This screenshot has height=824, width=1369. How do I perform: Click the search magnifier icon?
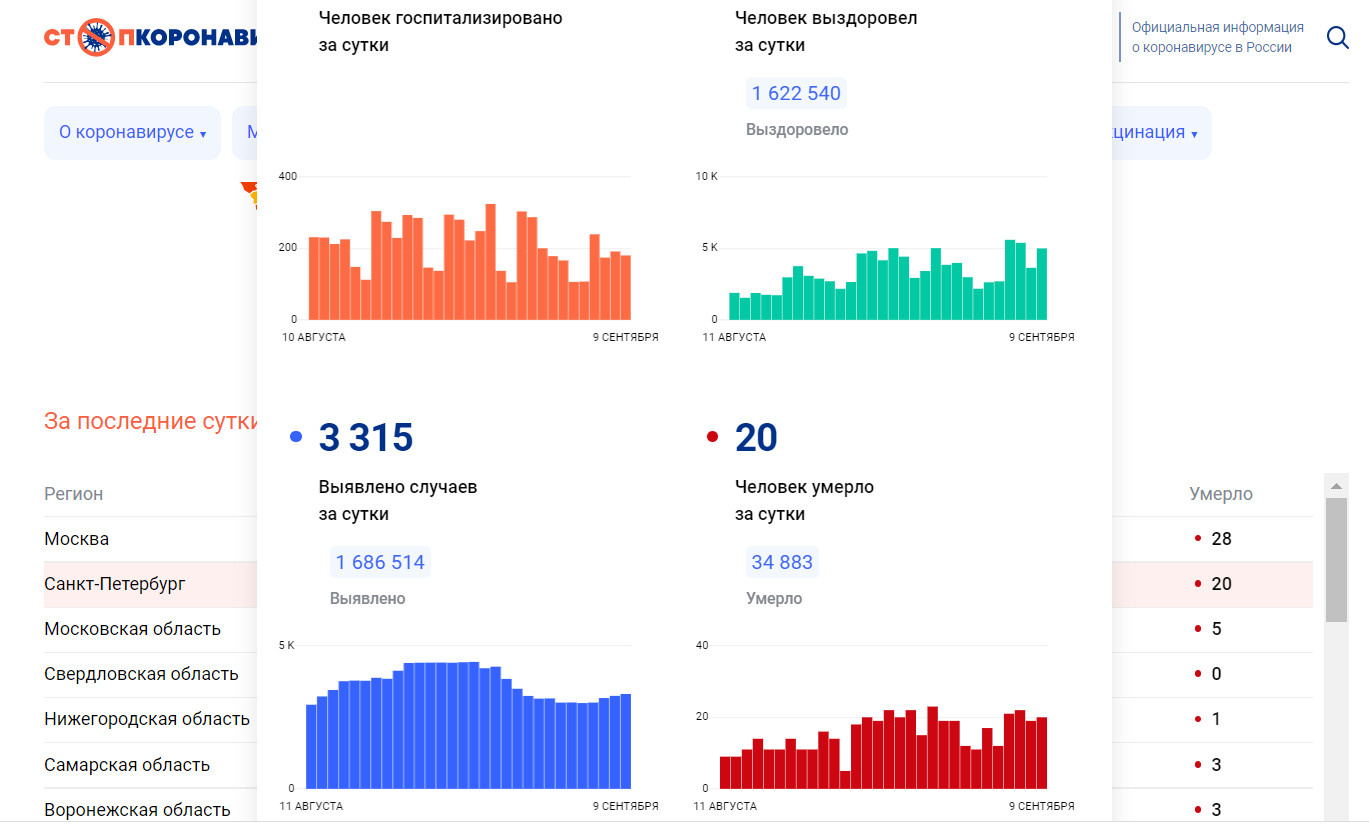click(1337, 38)
